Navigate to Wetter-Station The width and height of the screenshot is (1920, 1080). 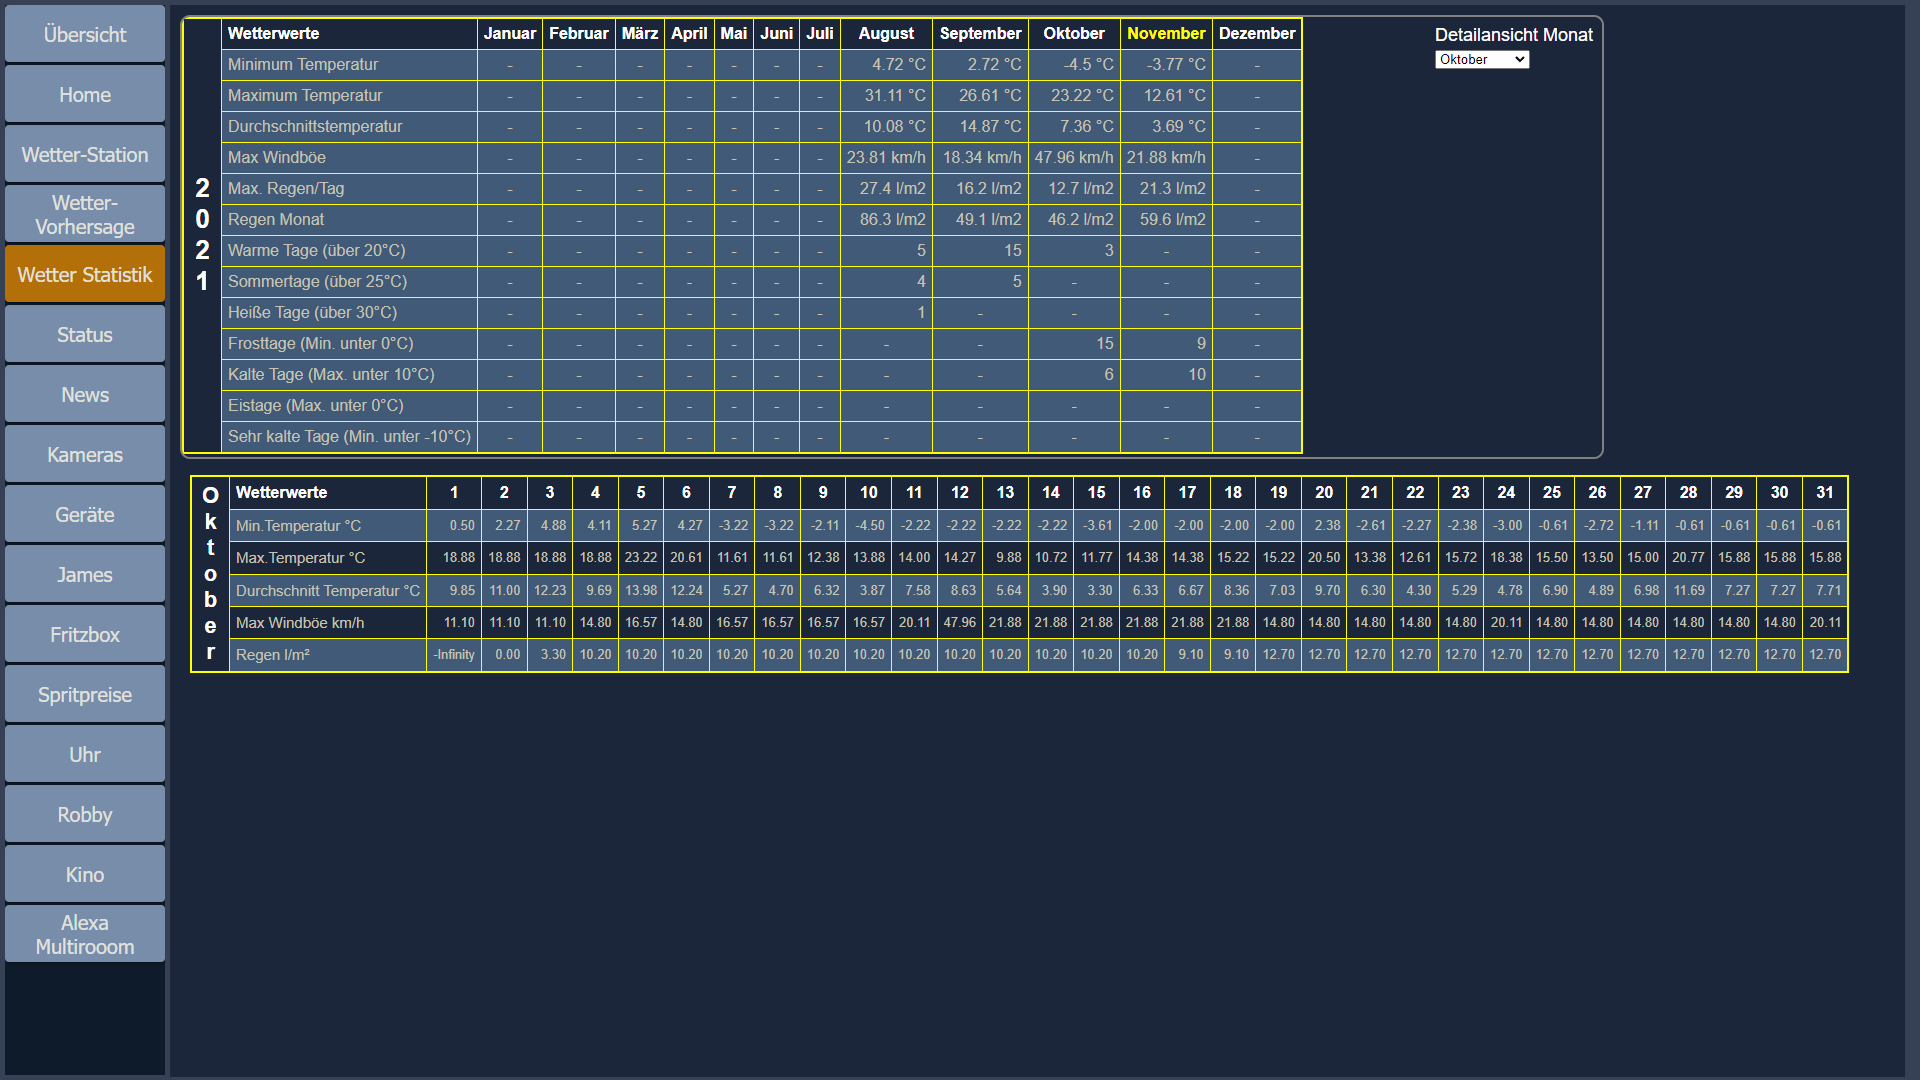click(85, 155)
